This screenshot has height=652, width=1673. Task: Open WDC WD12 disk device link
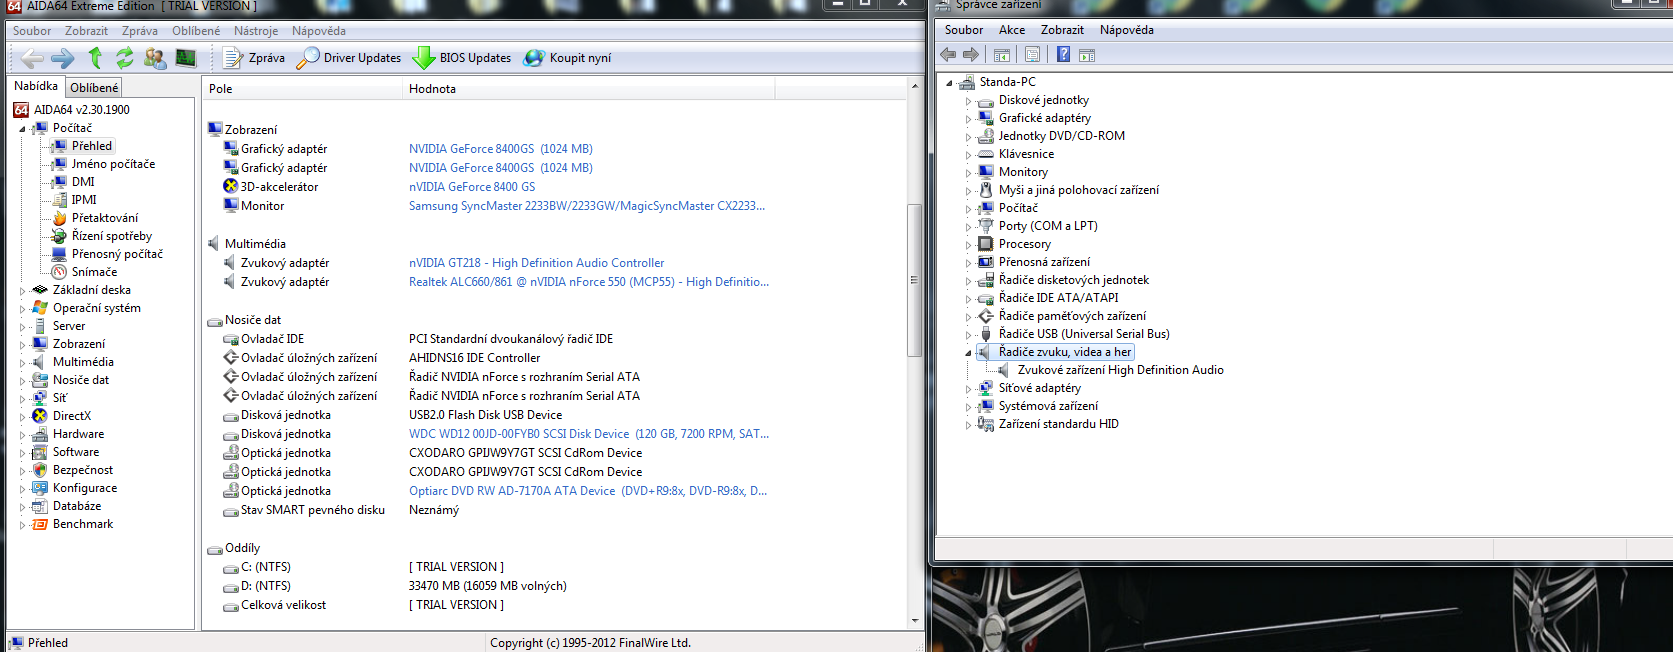coord(589,434)
